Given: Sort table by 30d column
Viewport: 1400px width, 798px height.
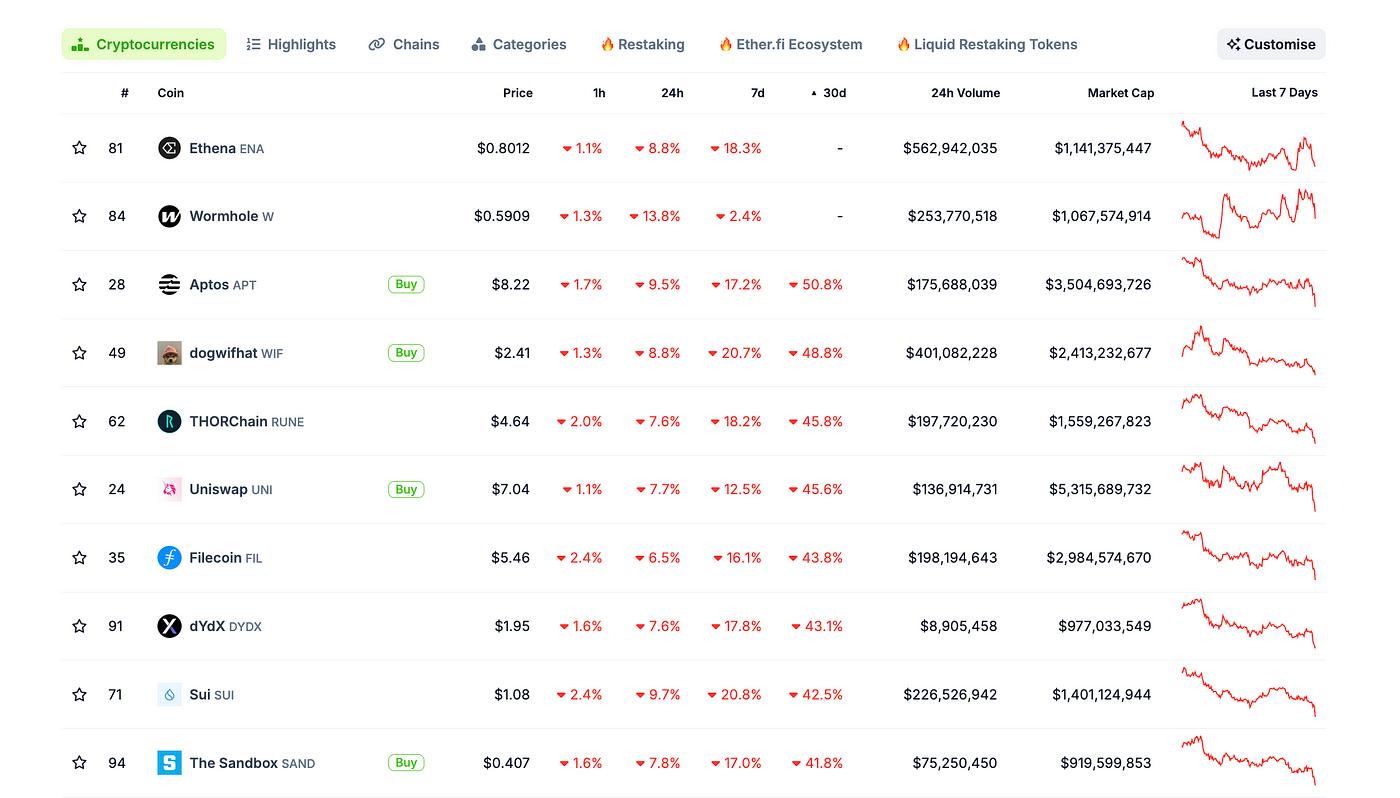Looking at the screenshot, I should [x=833, y=93].
